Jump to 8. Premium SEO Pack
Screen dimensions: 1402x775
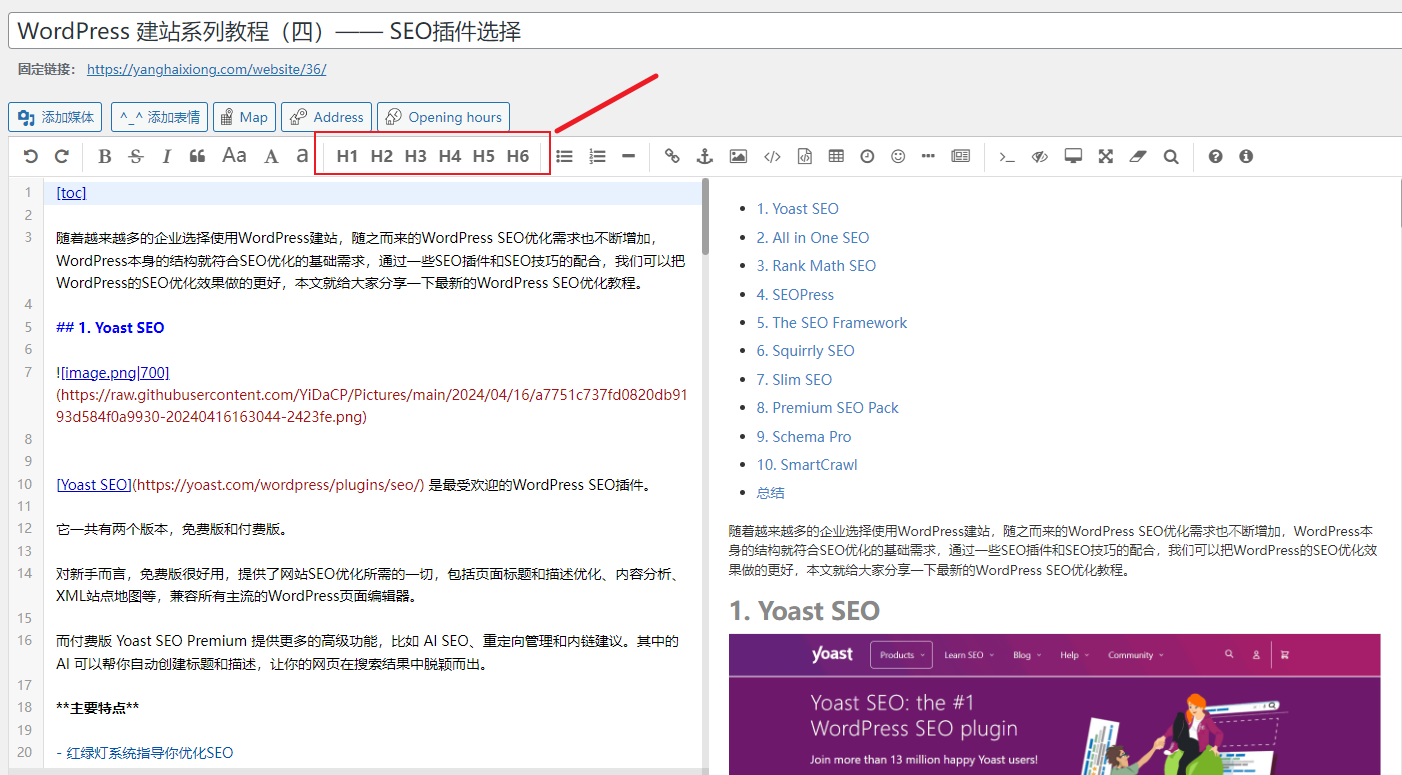point(827,407)
